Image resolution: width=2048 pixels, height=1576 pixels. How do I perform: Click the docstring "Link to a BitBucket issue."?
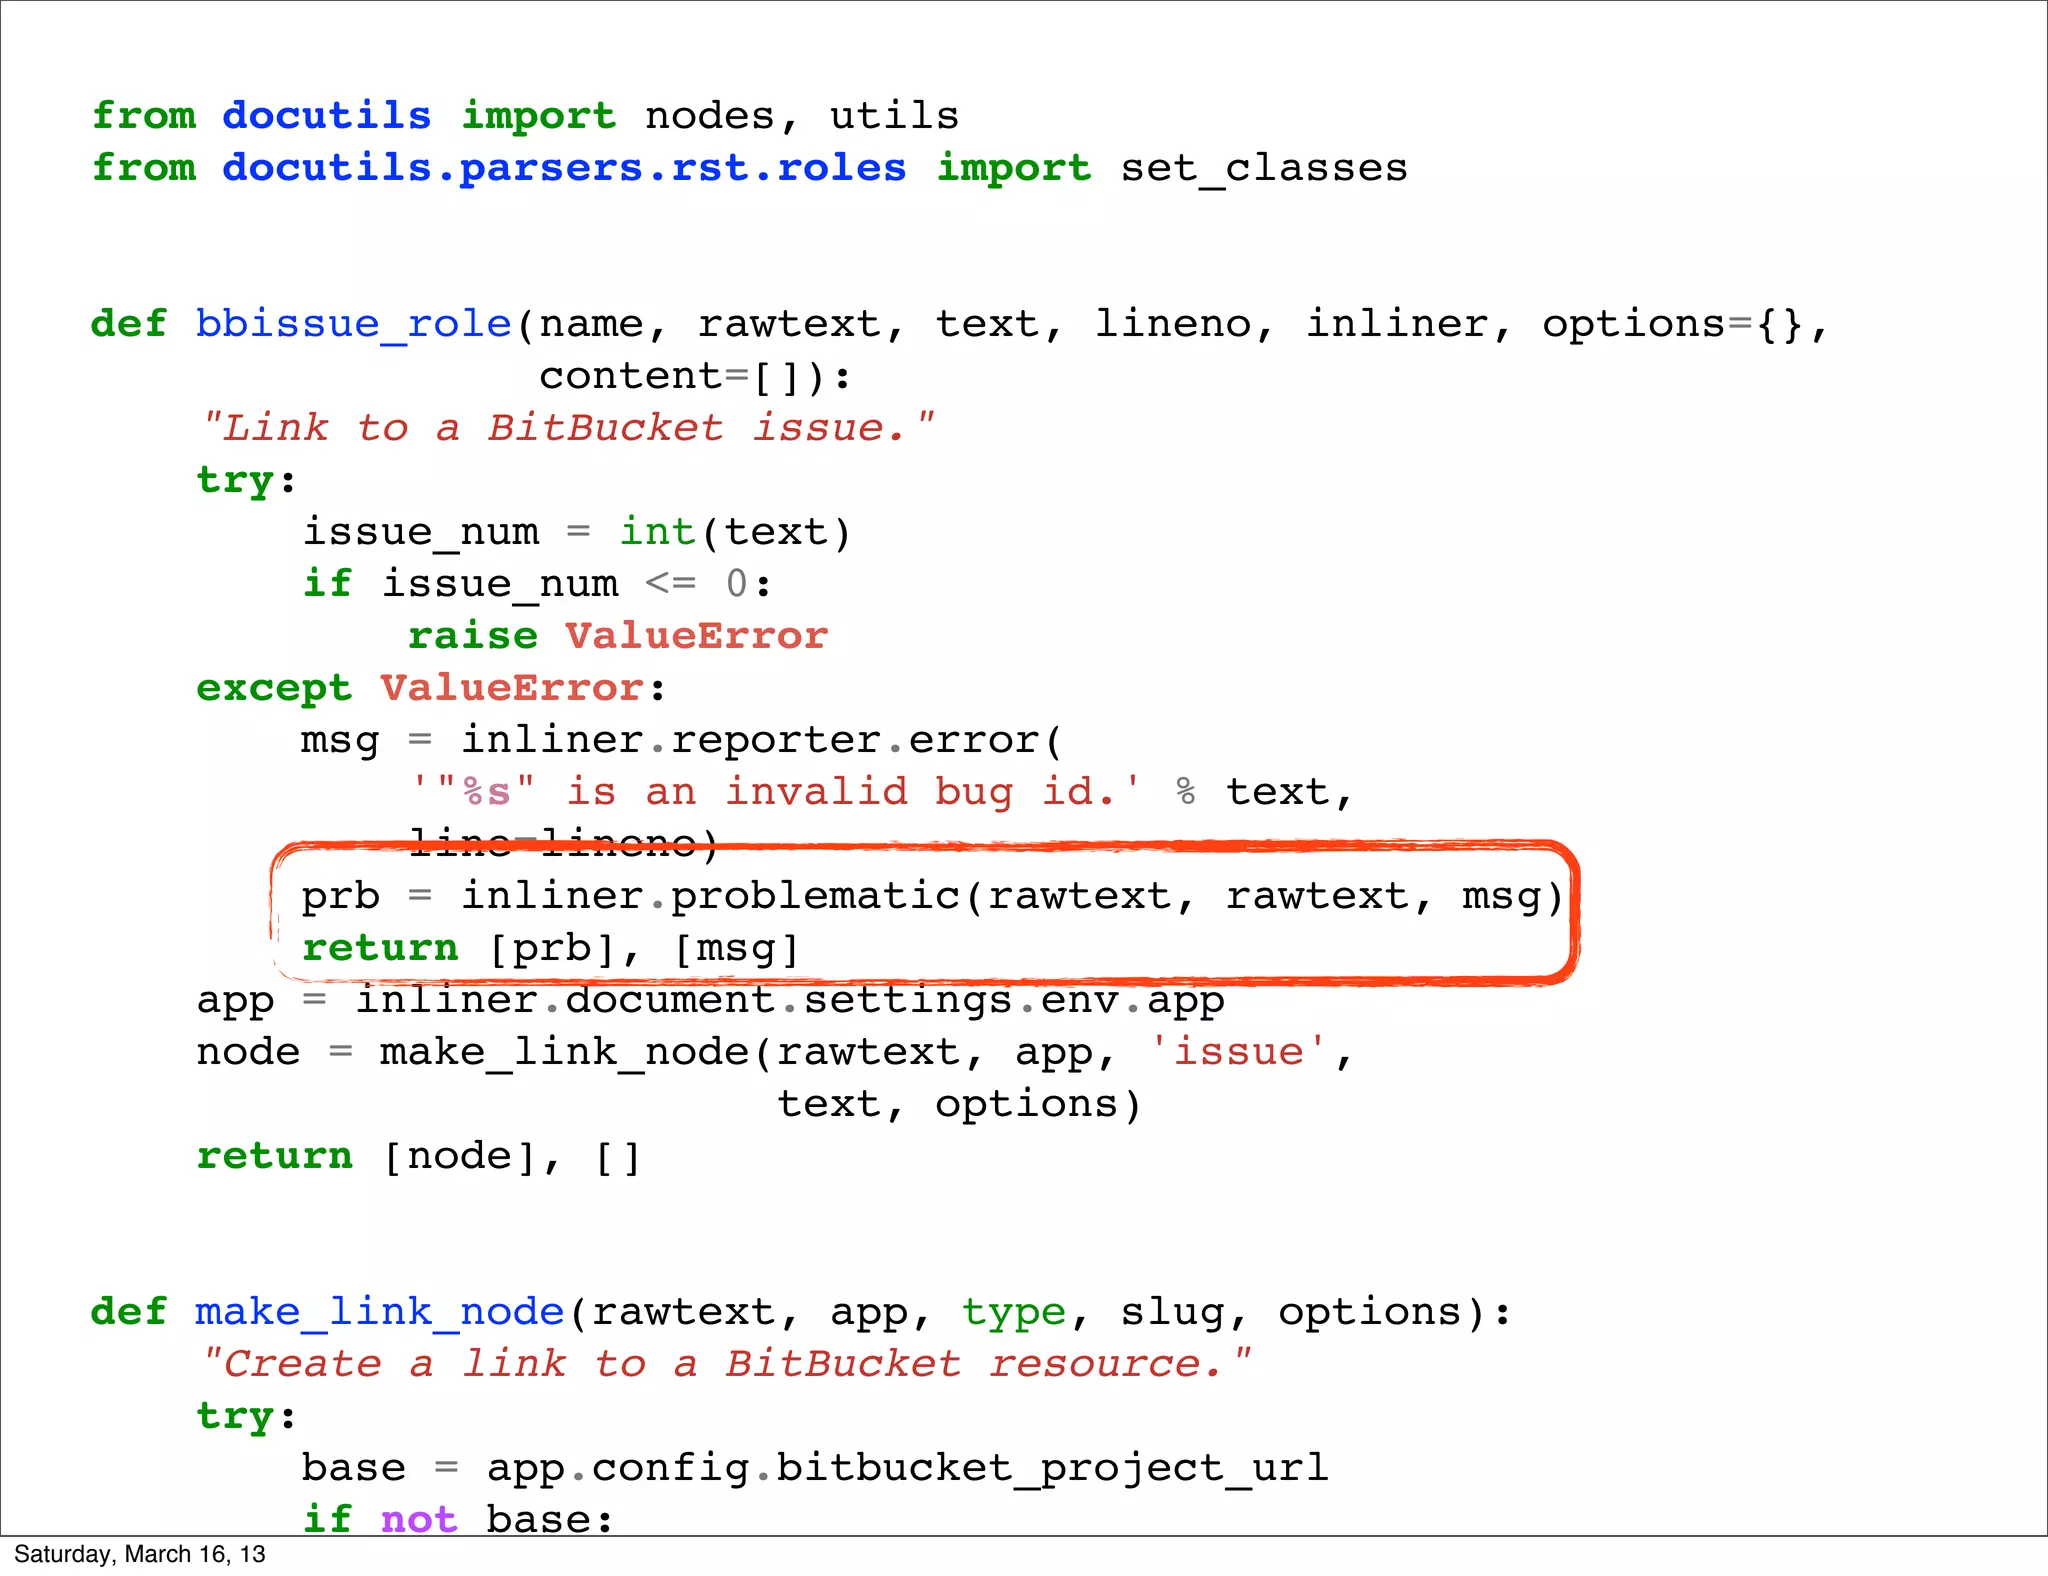coord(568,428)
